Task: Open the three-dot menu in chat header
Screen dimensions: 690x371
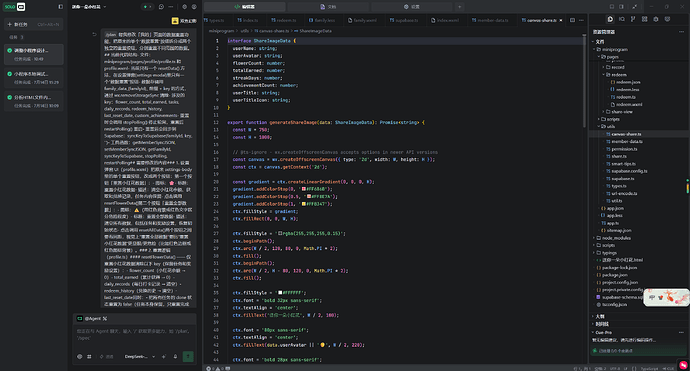Action: 171,7
